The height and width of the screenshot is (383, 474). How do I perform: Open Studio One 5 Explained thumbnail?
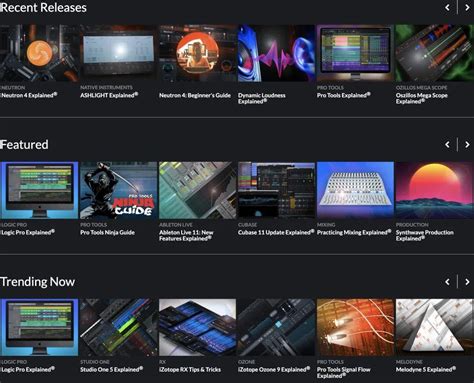click(x=118, y=327)
